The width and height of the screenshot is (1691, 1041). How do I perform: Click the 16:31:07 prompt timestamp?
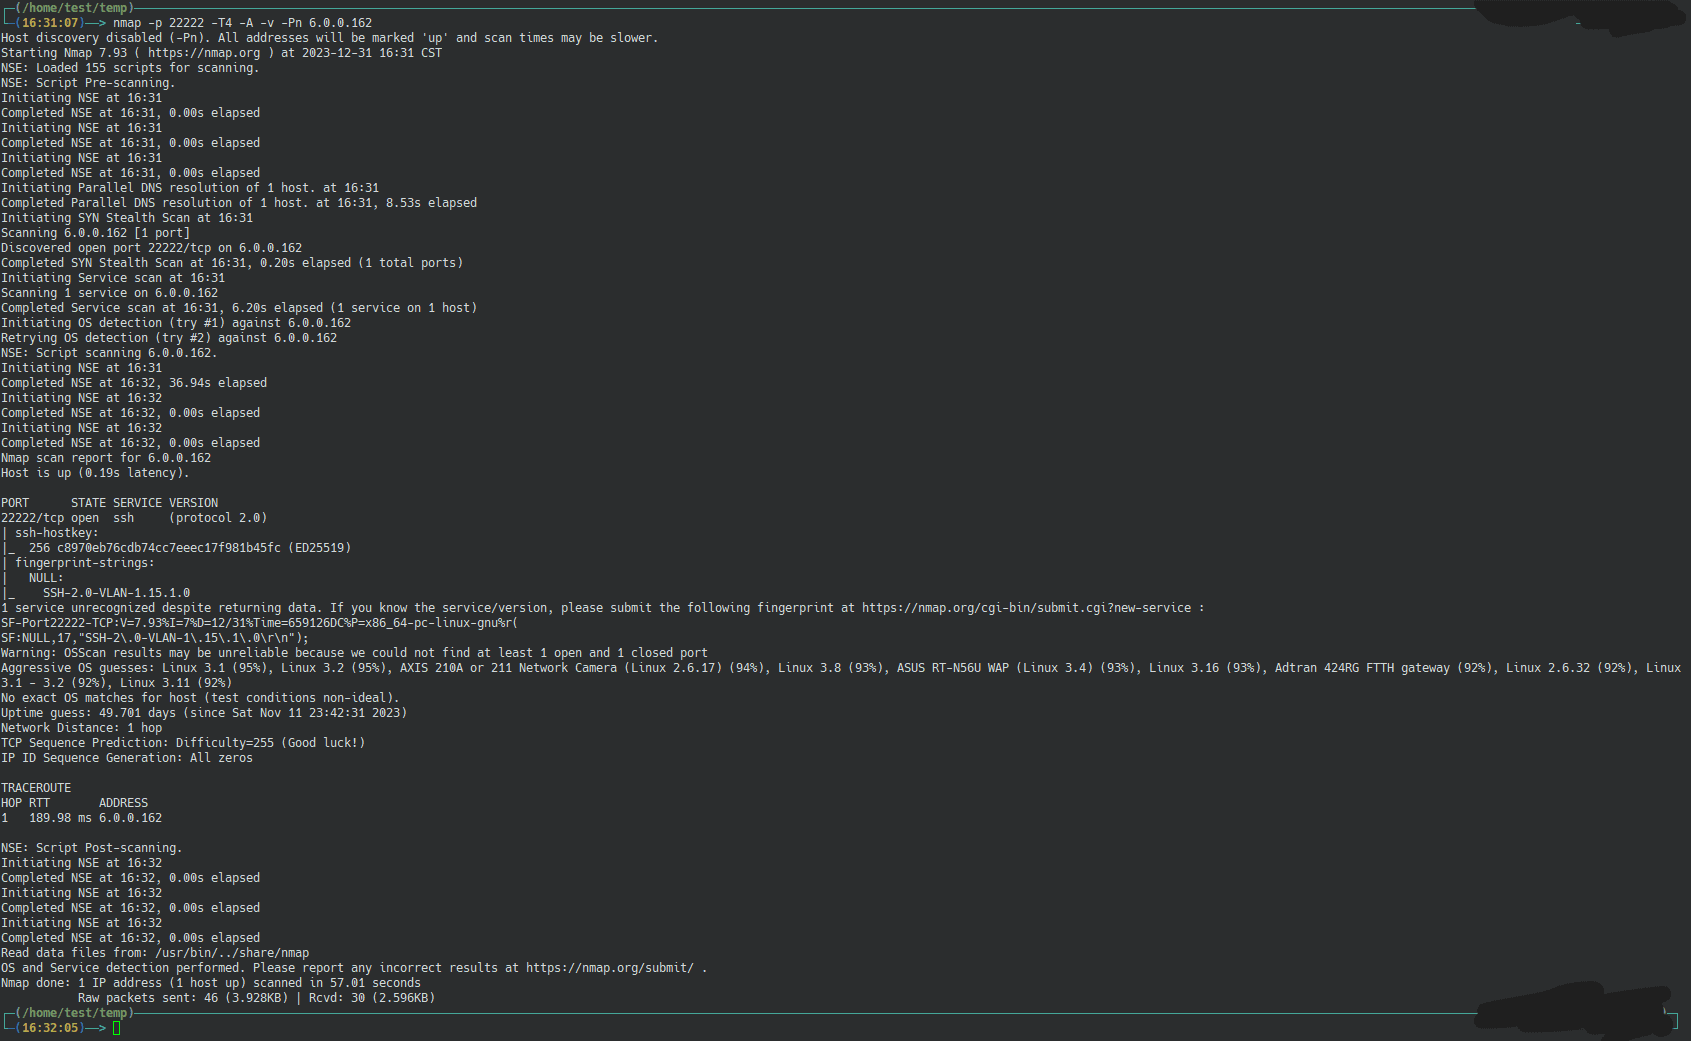click(50, 23)
